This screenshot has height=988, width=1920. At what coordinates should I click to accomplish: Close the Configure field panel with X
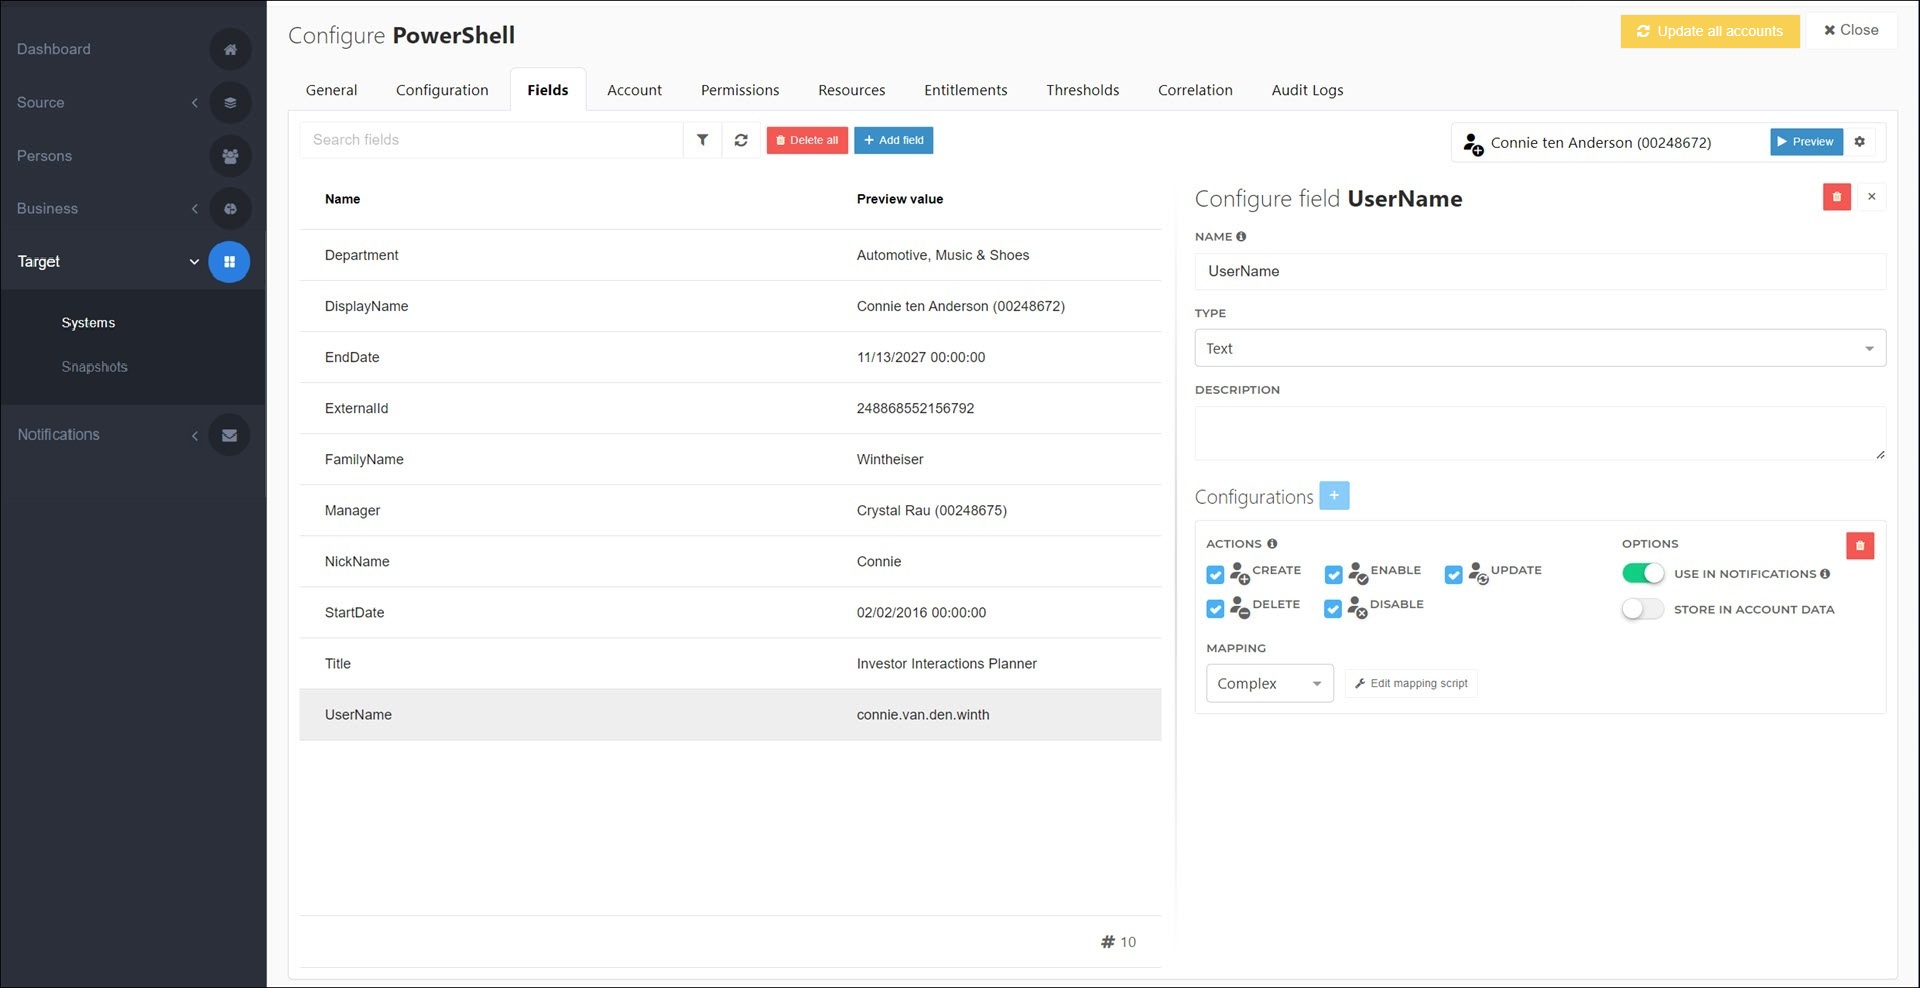1872,197
